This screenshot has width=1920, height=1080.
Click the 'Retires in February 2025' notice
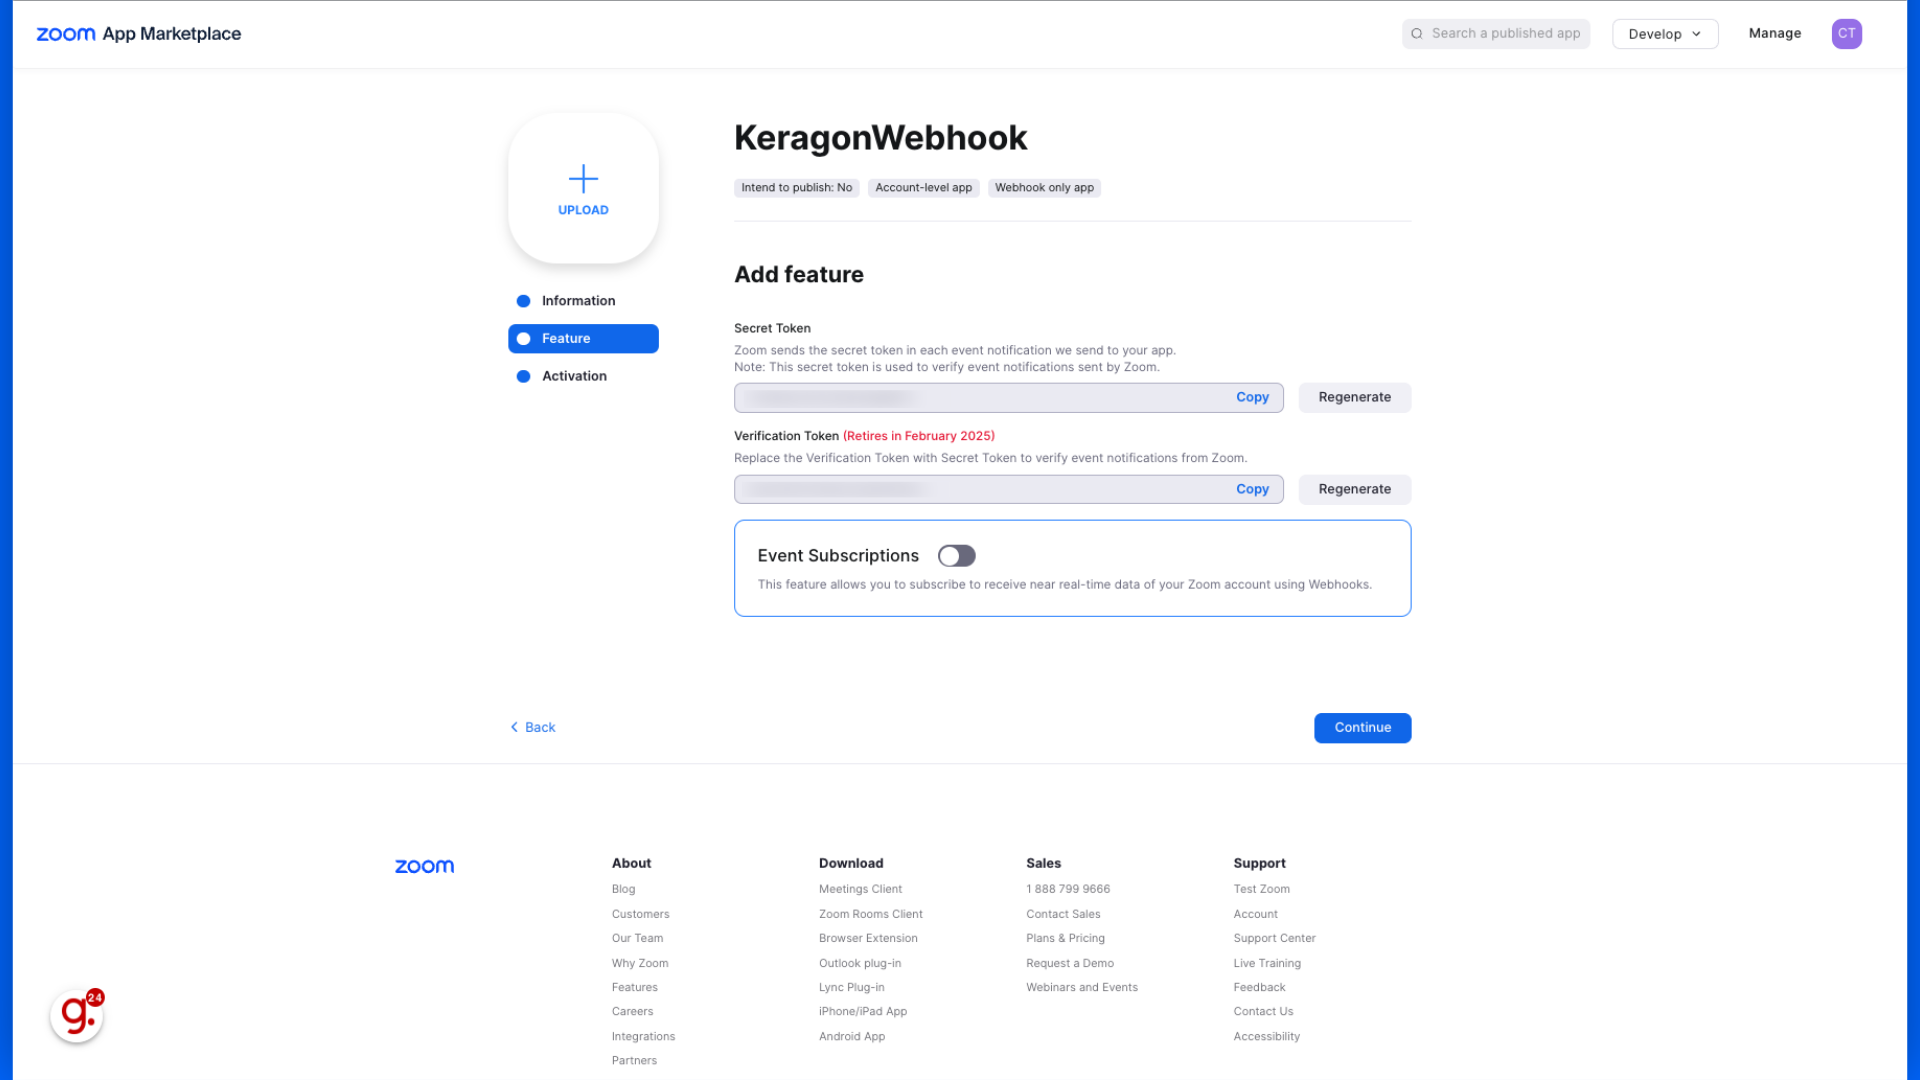919,436
